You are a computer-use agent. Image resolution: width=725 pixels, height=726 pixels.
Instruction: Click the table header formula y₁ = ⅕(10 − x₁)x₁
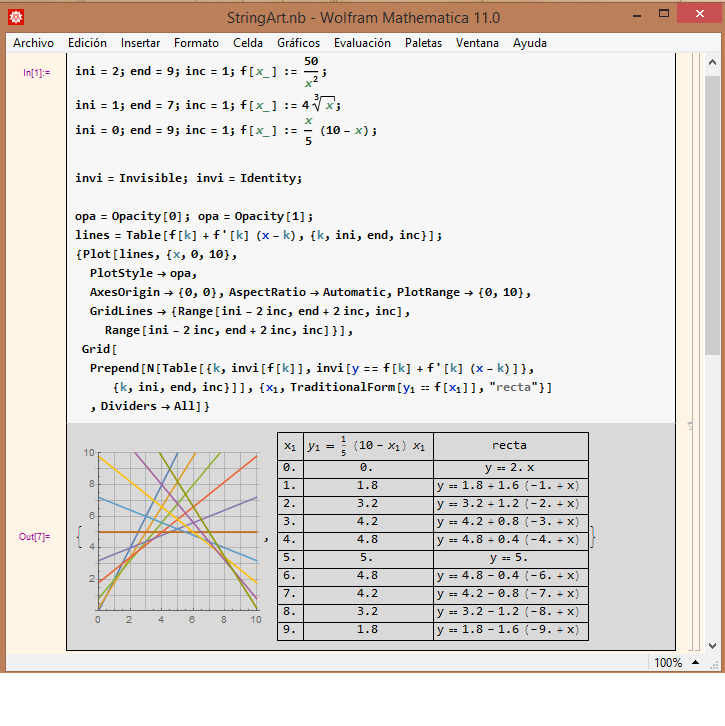tap(368, 446)
